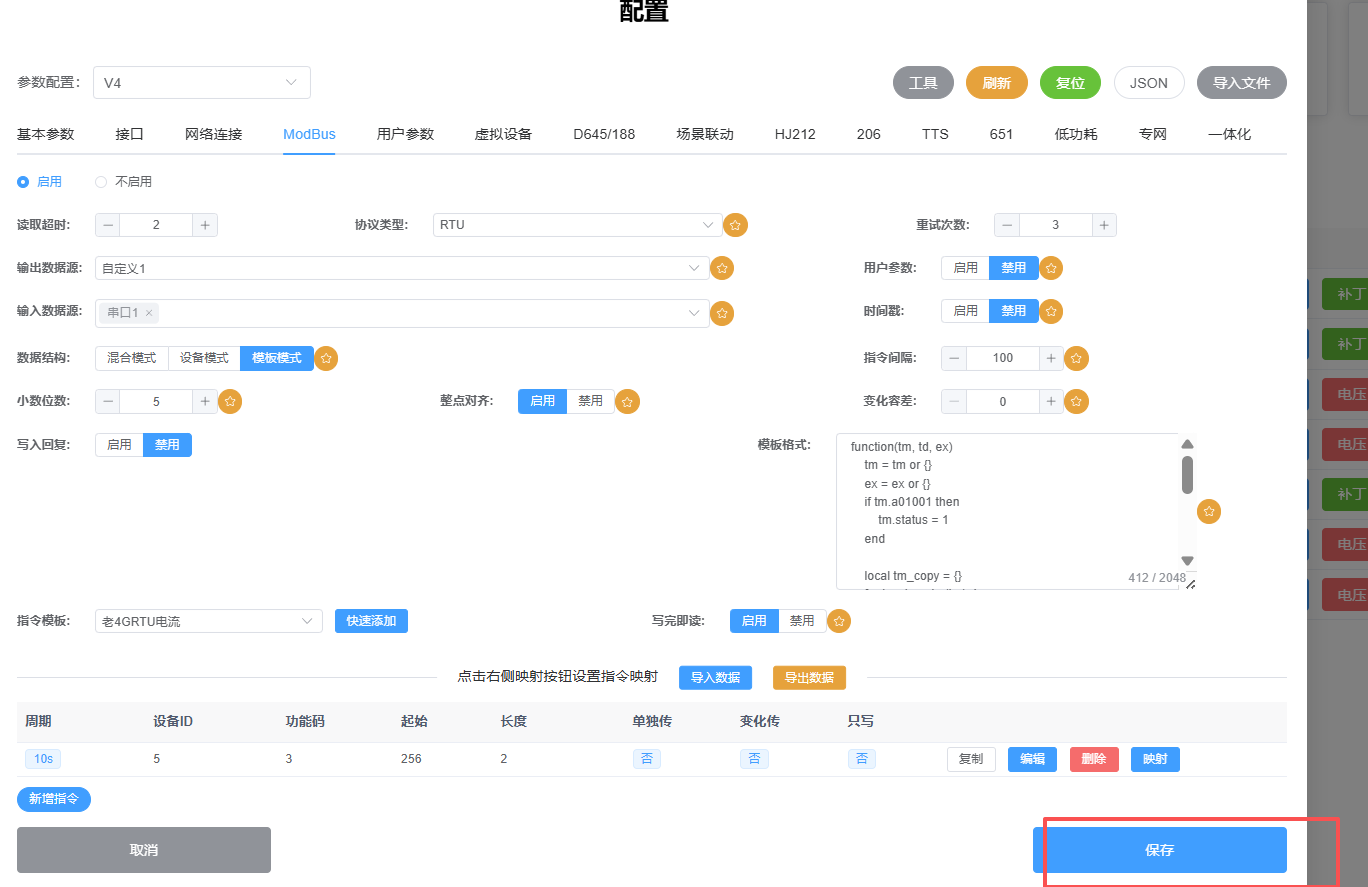Click star icon beside 协议类型 dropdown
Viewport: 1368px width, 887px height.
735,225
